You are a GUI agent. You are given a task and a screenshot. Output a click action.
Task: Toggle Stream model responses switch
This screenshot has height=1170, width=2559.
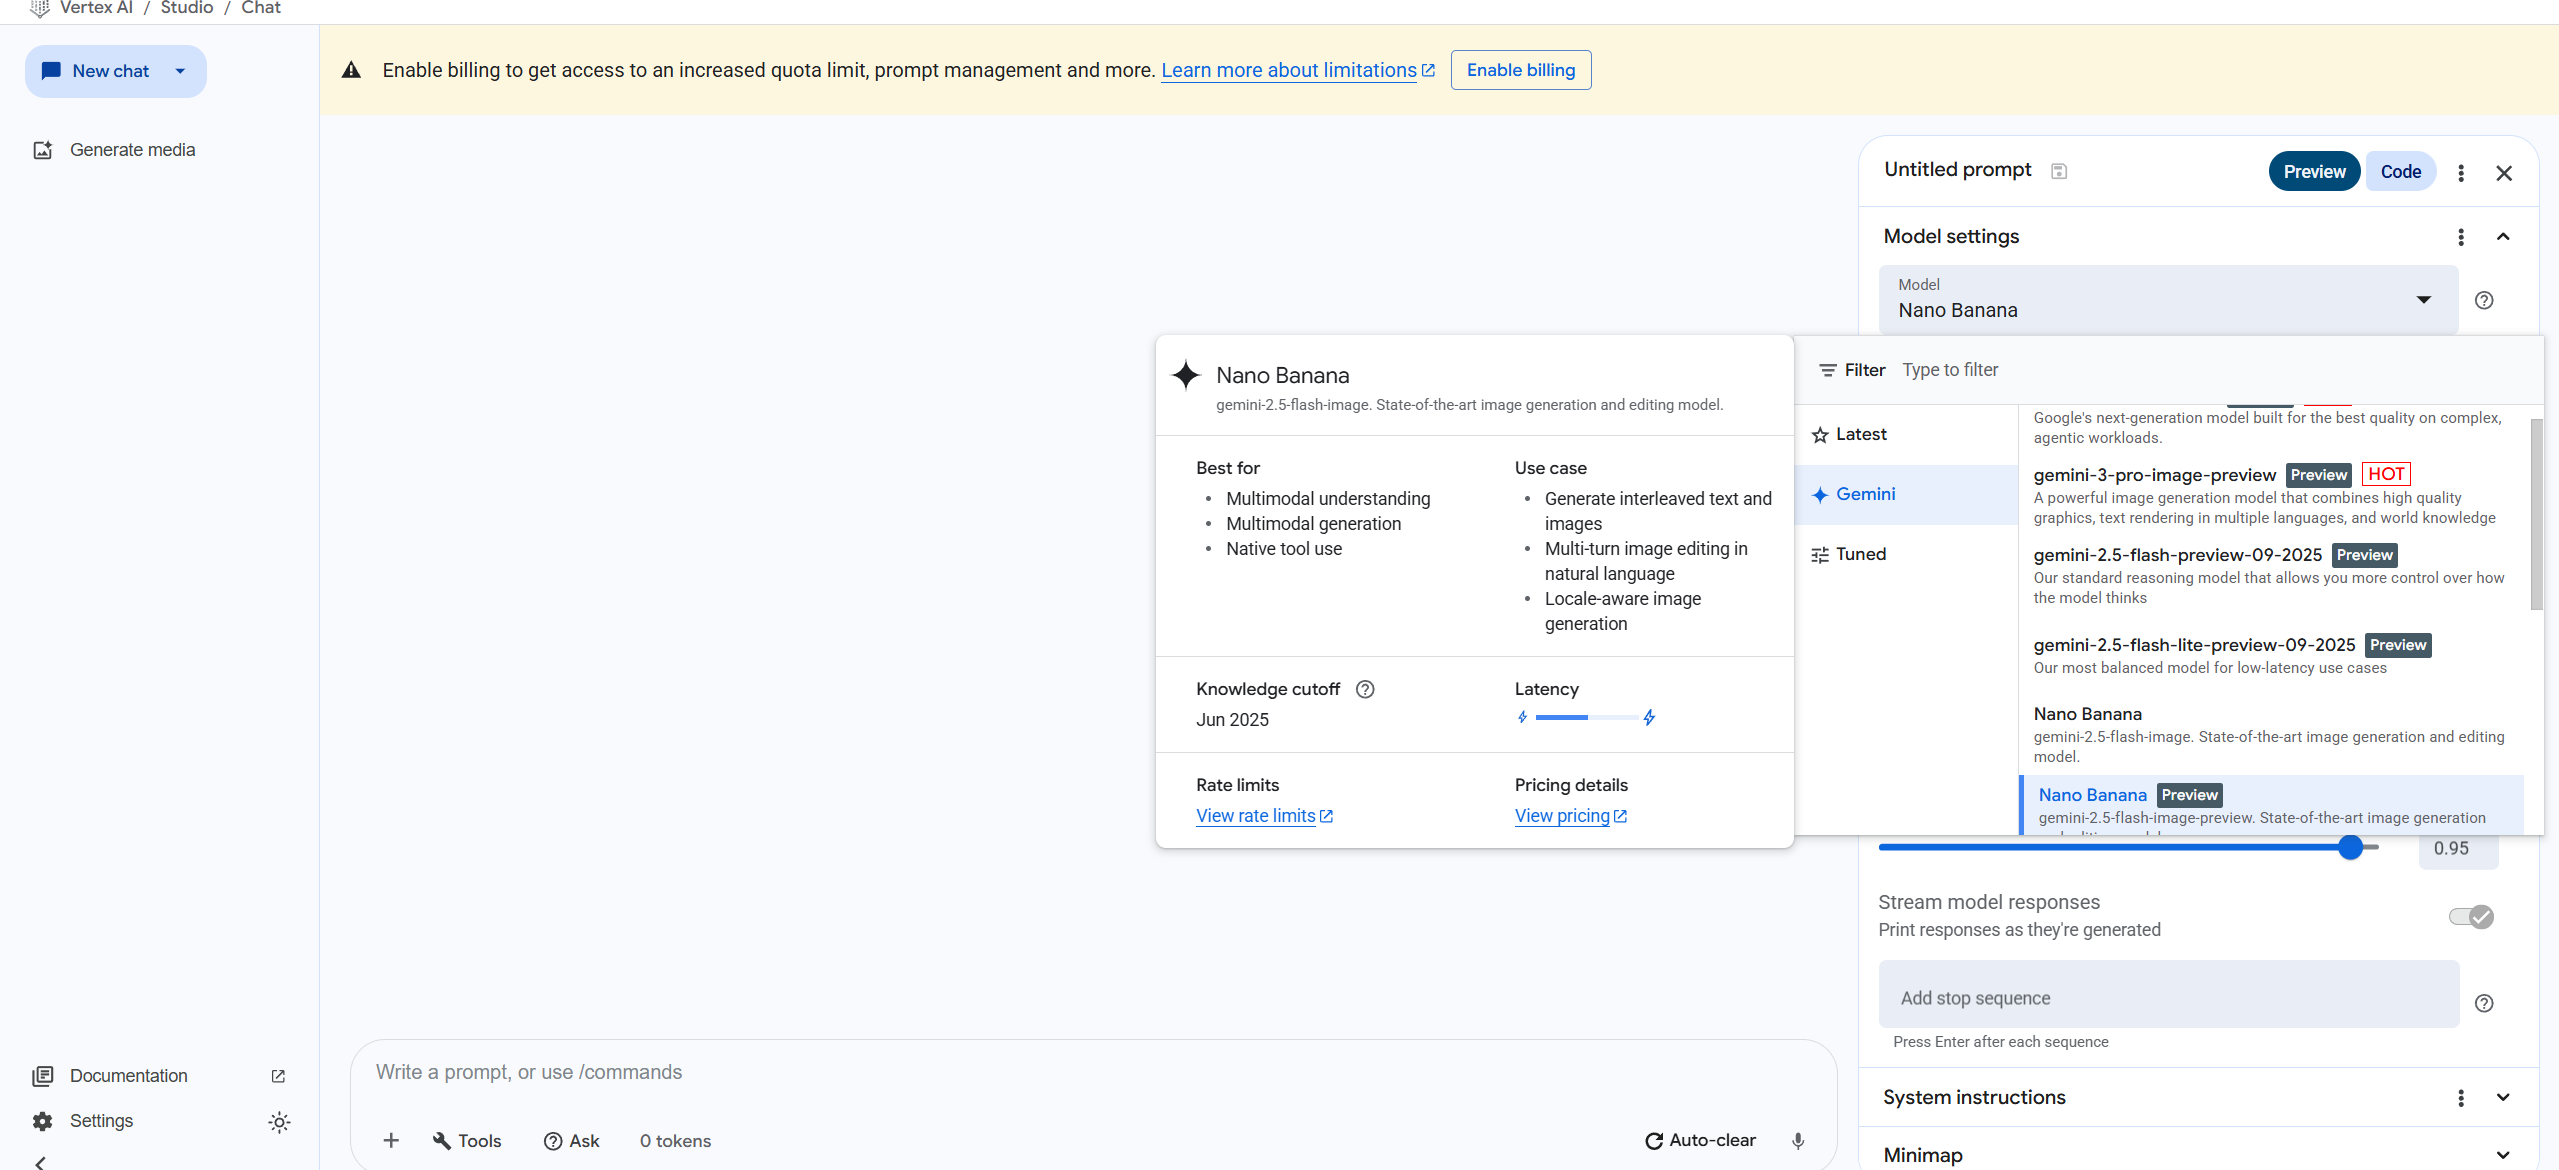2471,917
